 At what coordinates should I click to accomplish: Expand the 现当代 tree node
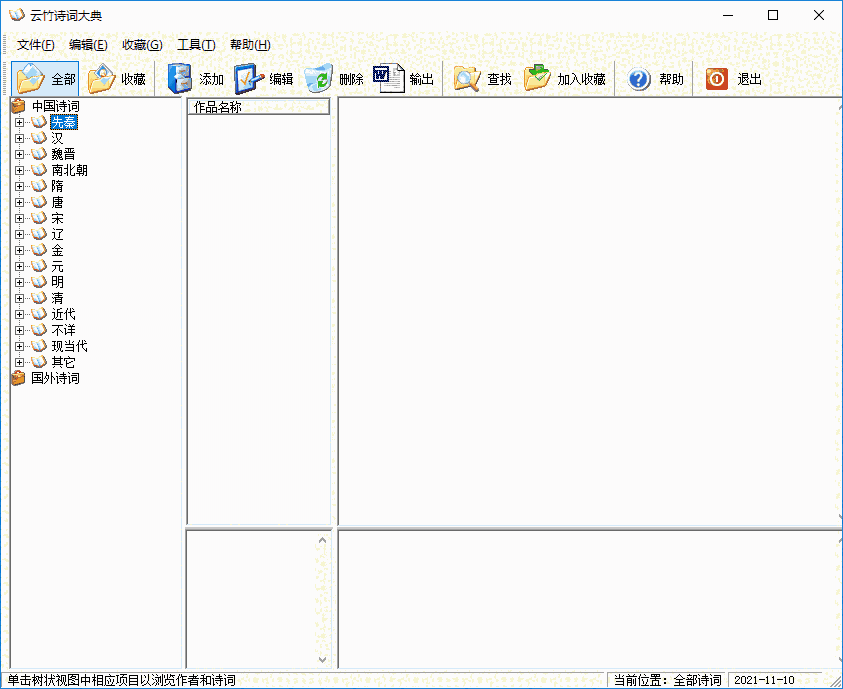click(19, 346)
